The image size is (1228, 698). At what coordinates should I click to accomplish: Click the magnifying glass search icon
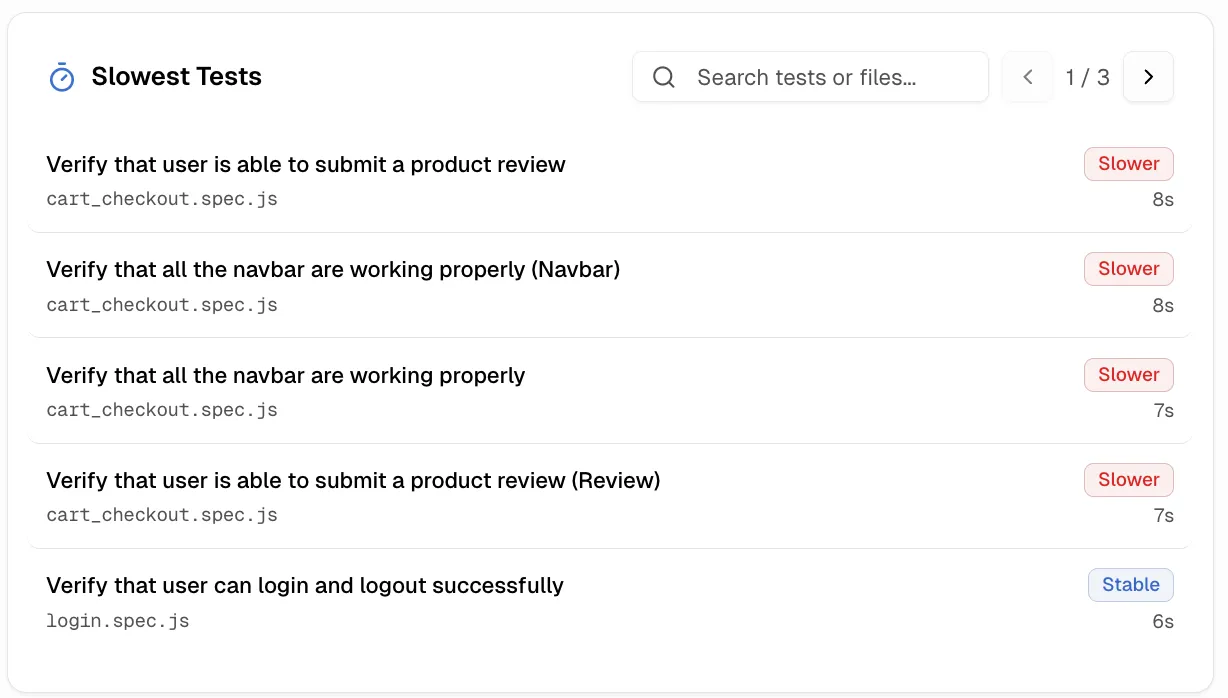[664, 77]
